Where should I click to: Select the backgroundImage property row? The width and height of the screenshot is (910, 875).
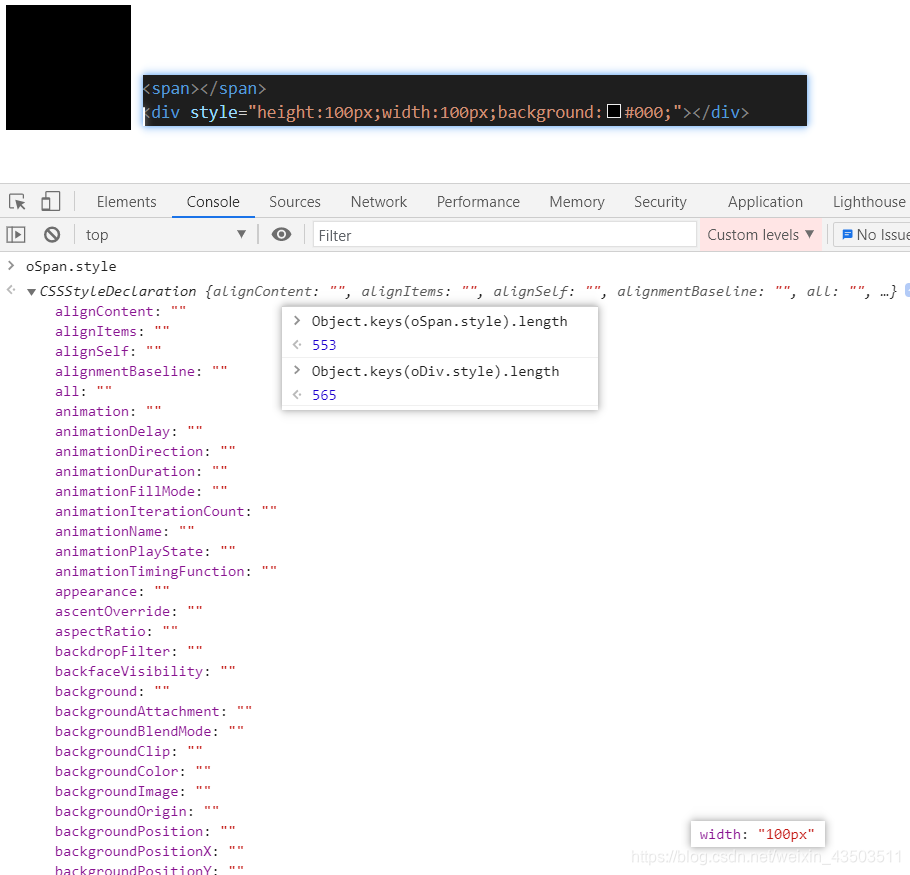click(133, 791)
